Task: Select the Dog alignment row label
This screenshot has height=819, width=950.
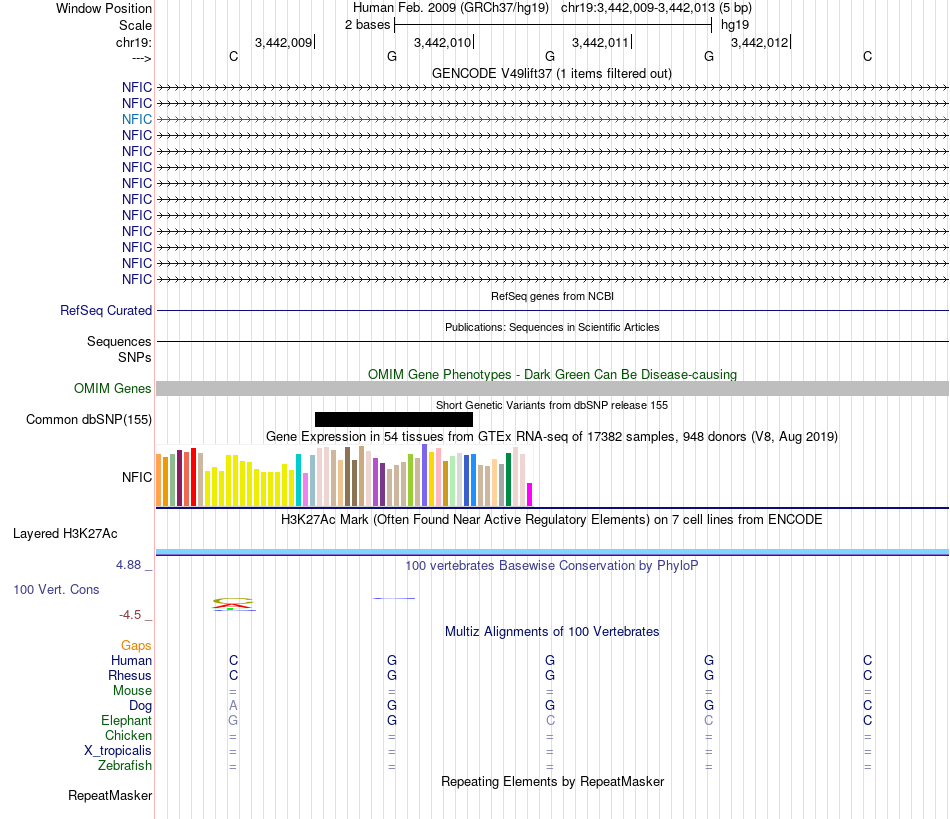Action: coord(141,706)
